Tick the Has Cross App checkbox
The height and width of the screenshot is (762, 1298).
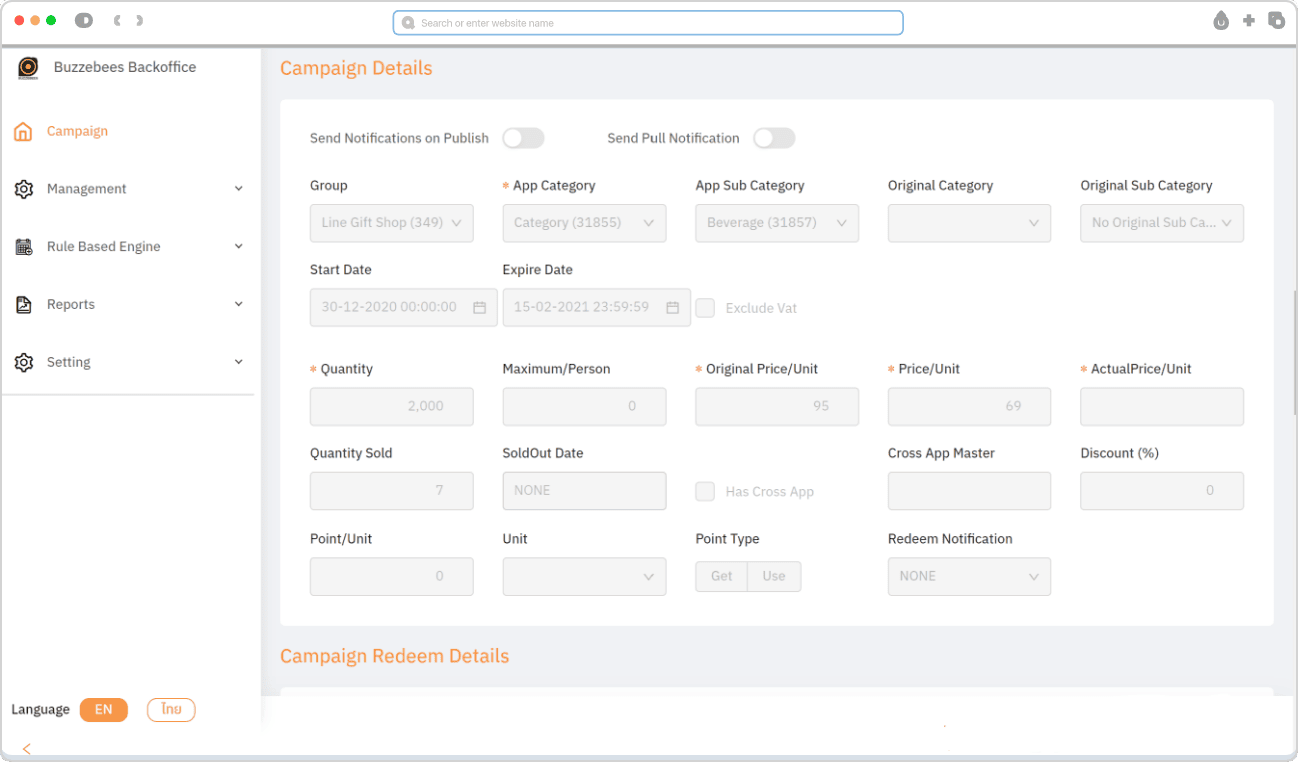coord(705,491)
